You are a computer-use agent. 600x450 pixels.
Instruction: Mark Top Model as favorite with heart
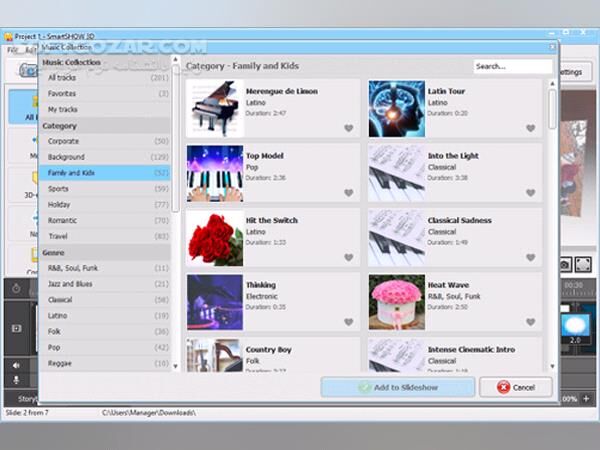[x=349, y=193]
